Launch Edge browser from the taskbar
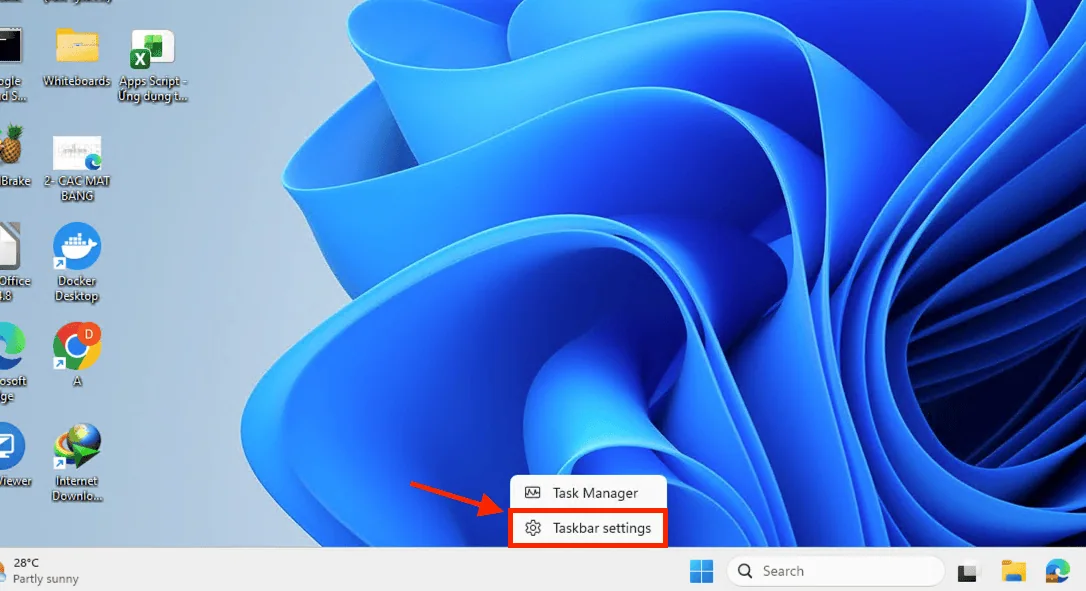 pos(1058,571)
